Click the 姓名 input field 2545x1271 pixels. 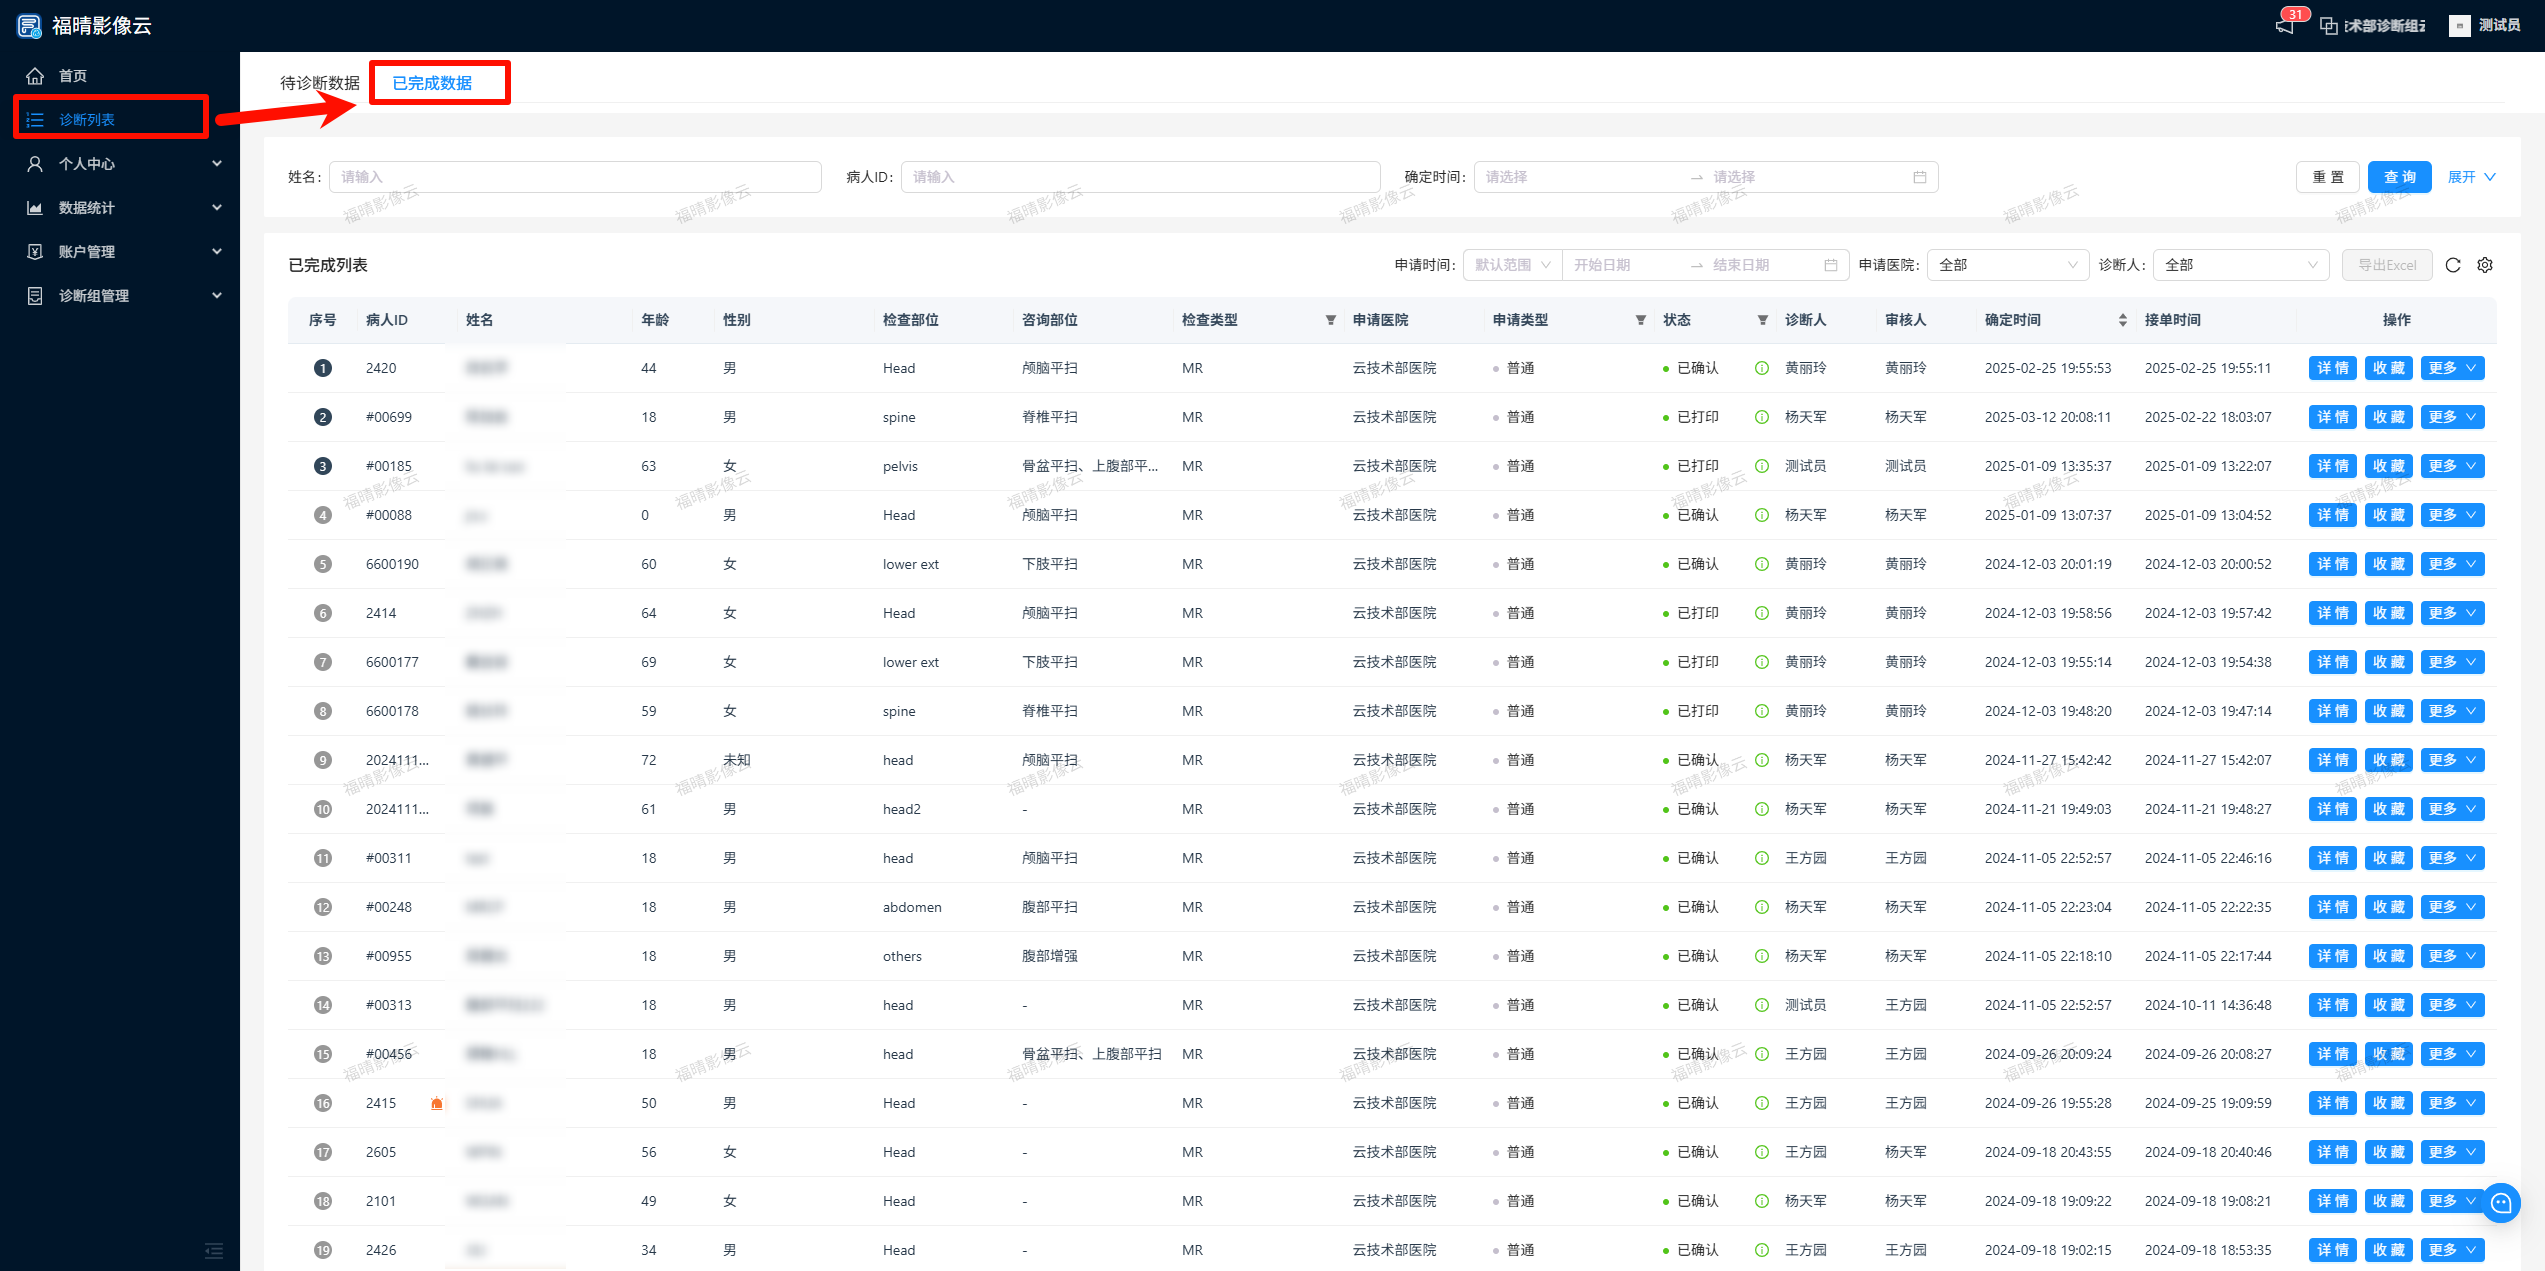tap(575, 177)
